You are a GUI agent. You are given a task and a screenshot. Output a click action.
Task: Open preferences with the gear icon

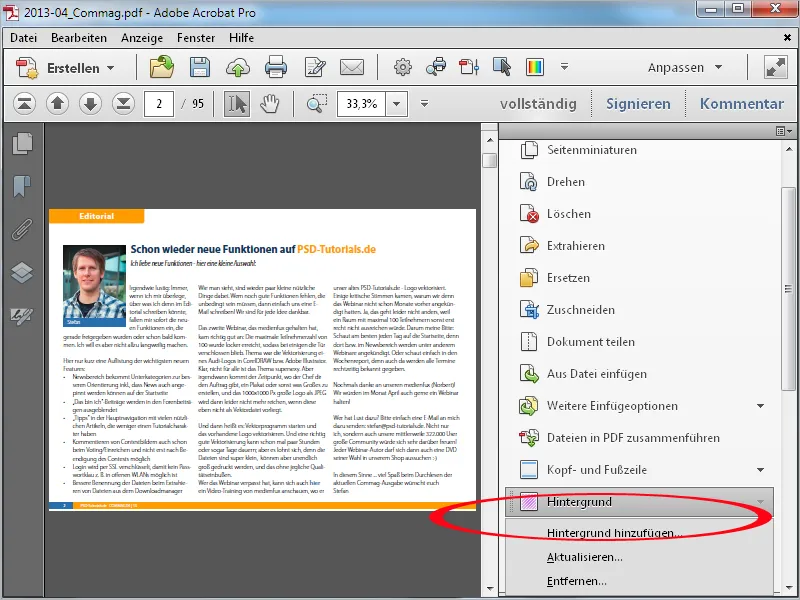click(403, 67)
